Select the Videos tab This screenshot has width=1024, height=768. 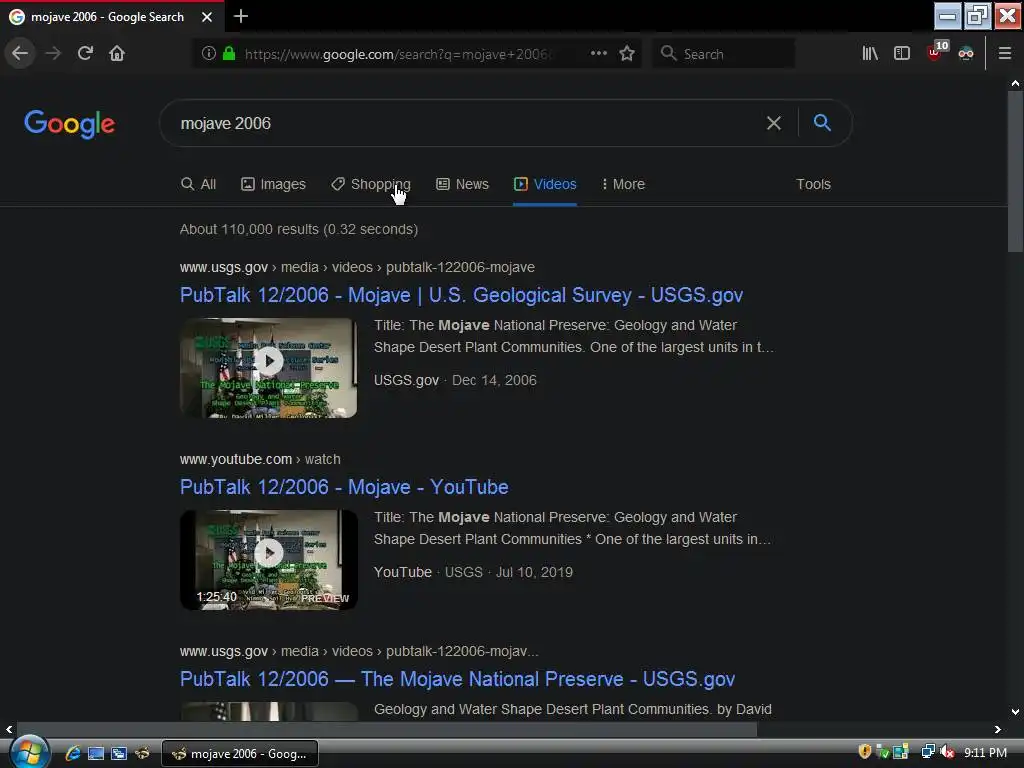[x=545, y=184]
